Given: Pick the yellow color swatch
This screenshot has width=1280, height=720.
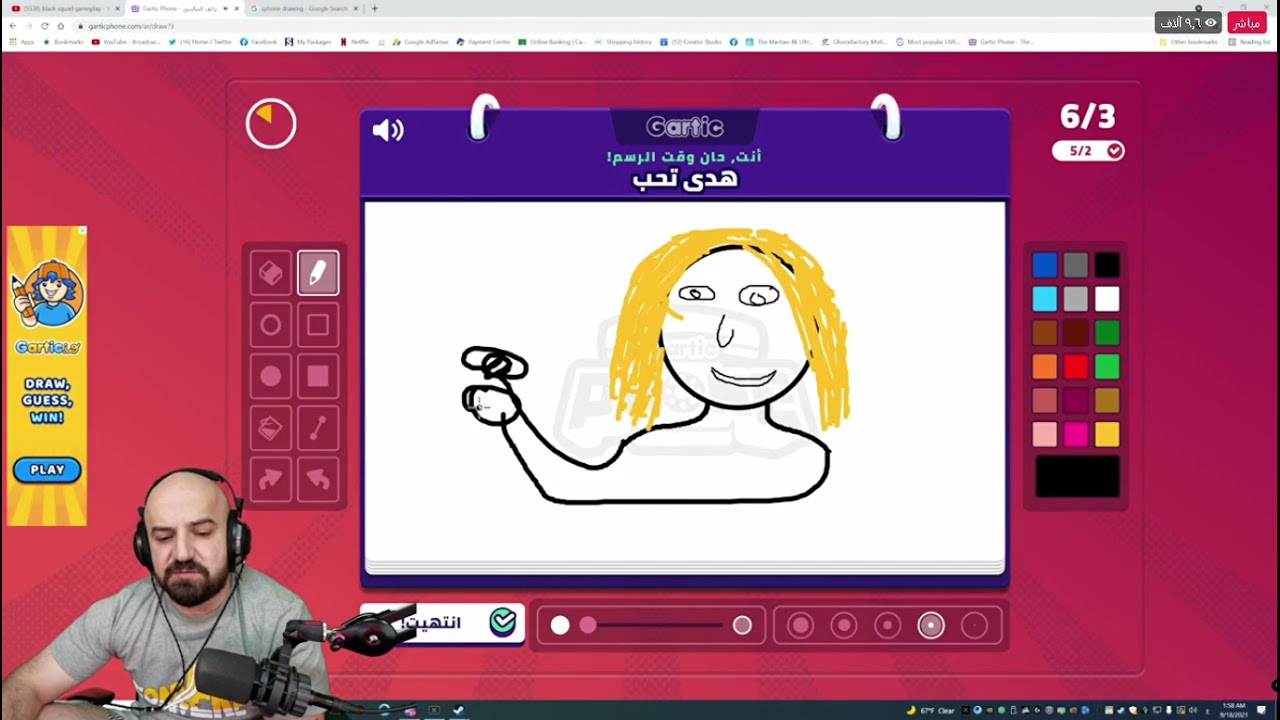Looking at the screenshot, I should (x=1107, y=435).
